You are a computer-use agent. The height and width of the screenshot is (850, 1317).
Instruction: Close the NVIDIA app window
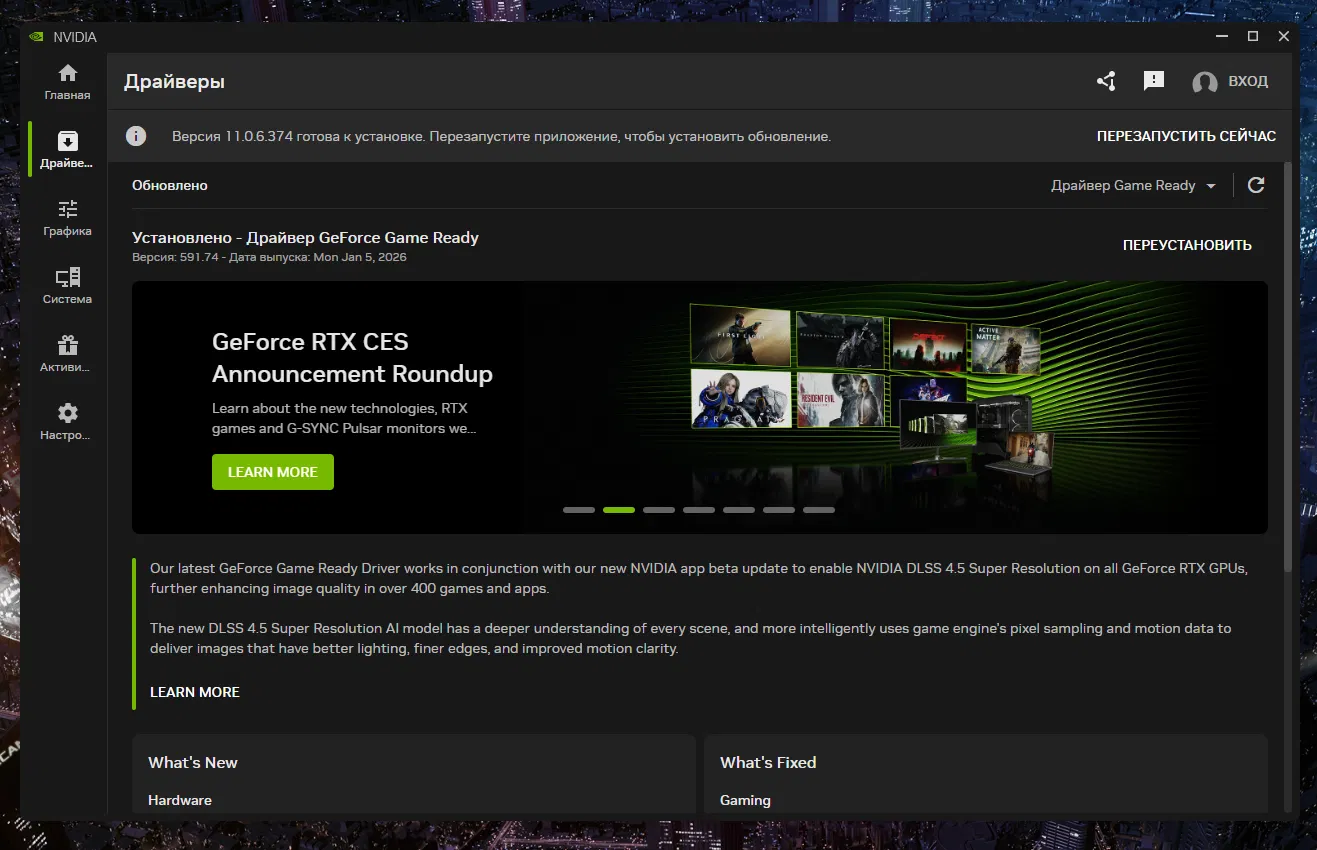click(1284, 37)
